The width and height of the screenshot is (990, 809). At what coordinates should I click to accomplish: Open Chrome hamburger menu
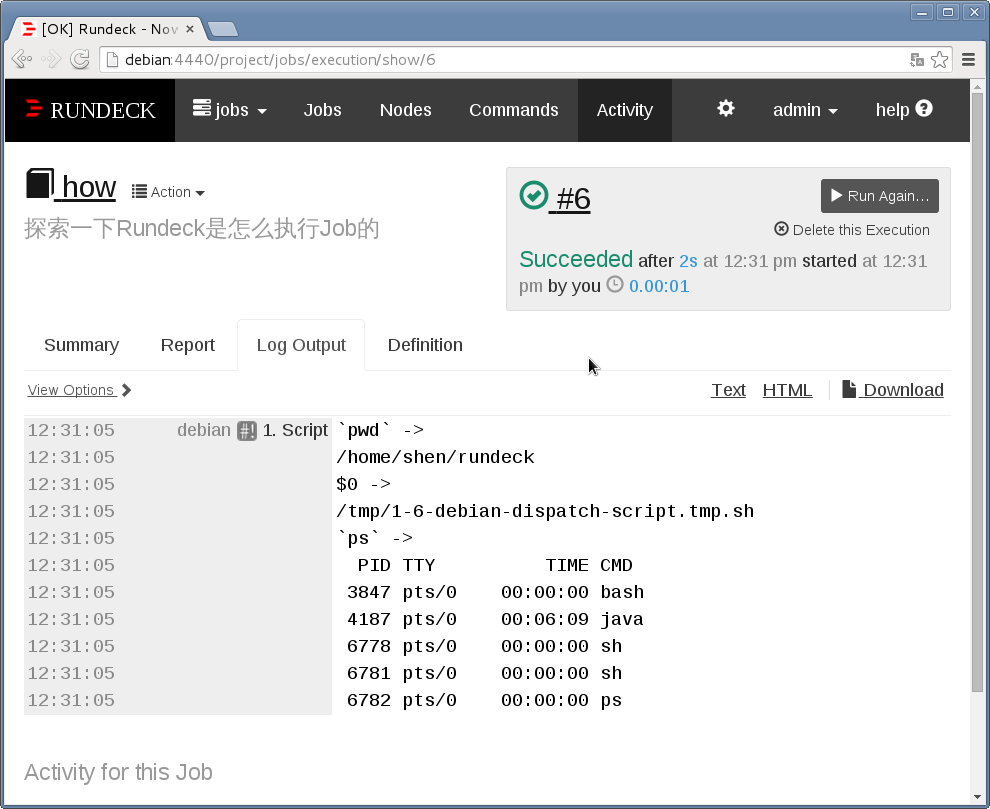(969, 59)
